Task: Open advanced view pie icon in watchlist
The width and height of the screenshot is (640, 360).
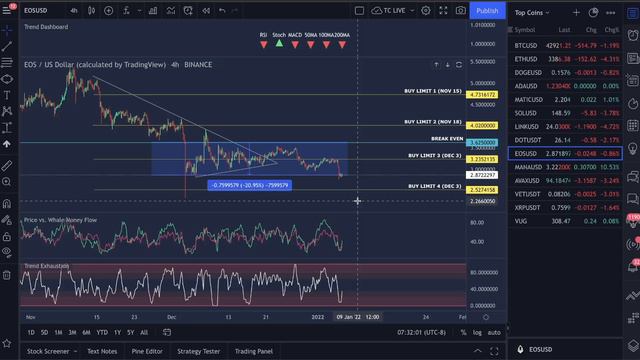Action: [x=593, y=13]
